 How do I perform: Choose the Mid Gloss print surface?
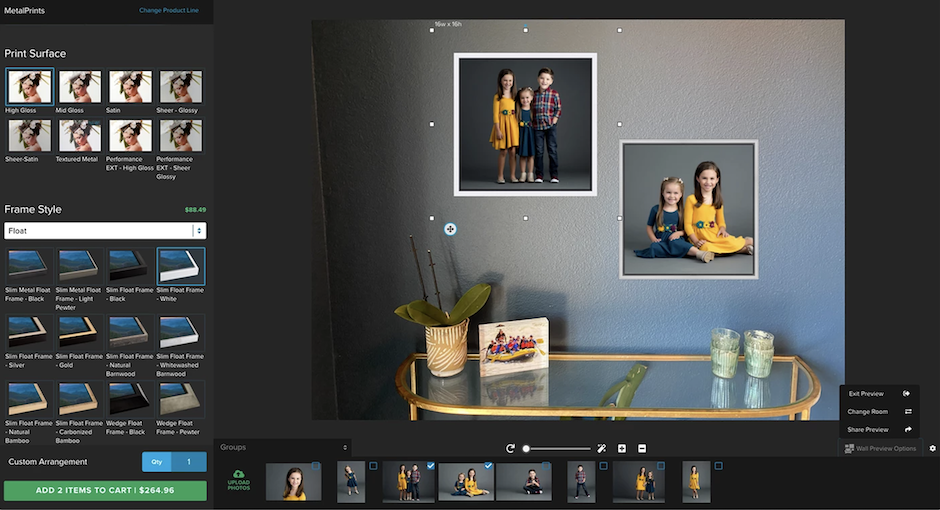80,86
